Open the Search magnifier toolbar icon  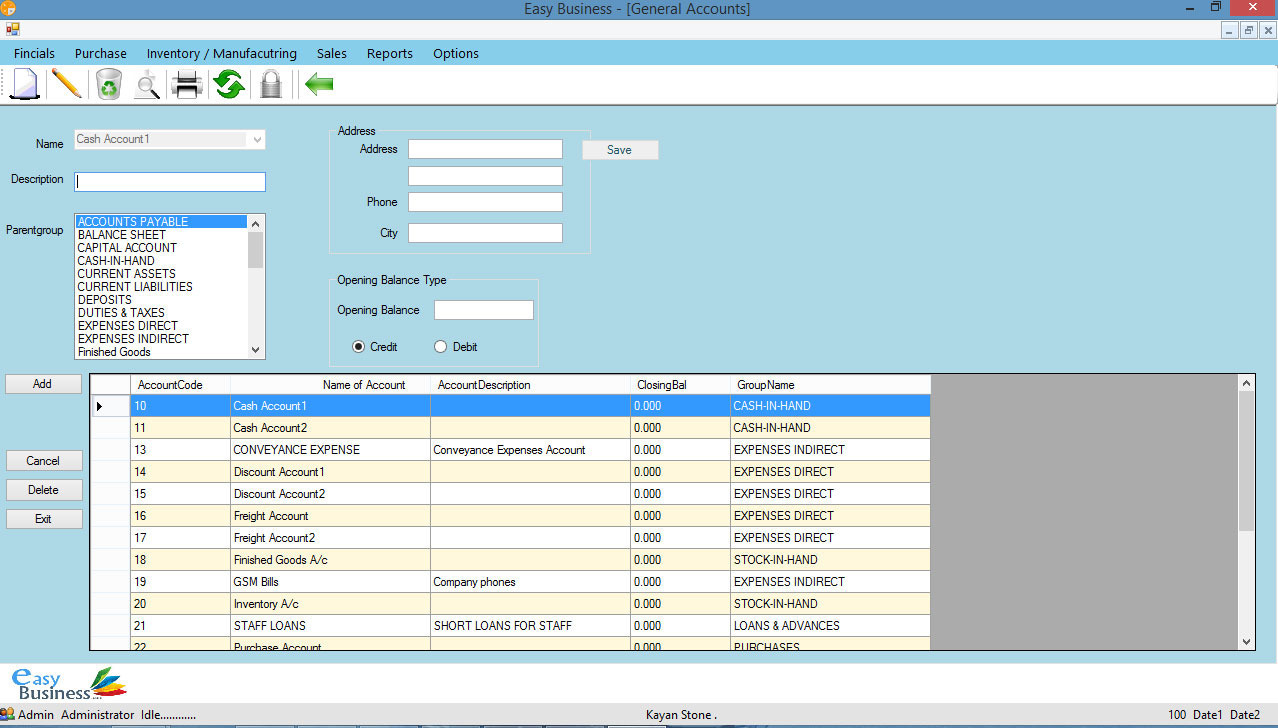148,85
